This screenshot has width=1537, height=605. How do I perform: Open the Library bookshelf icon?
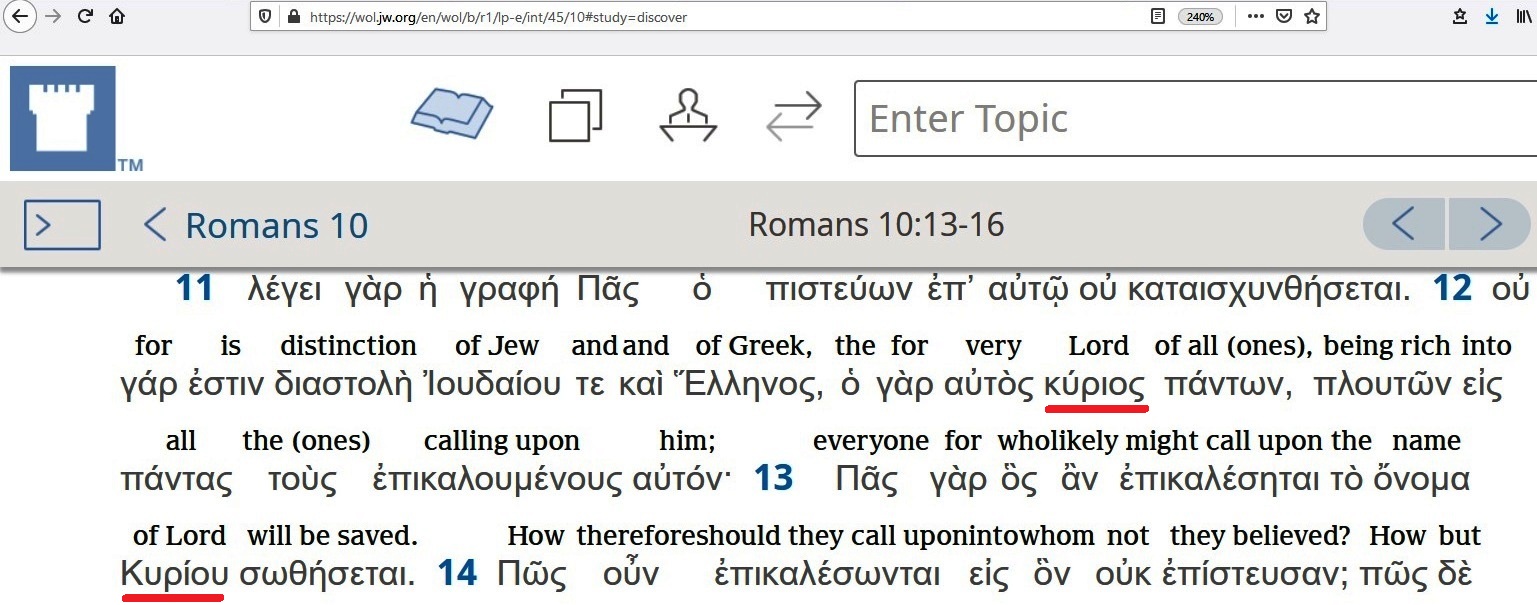1523,17
